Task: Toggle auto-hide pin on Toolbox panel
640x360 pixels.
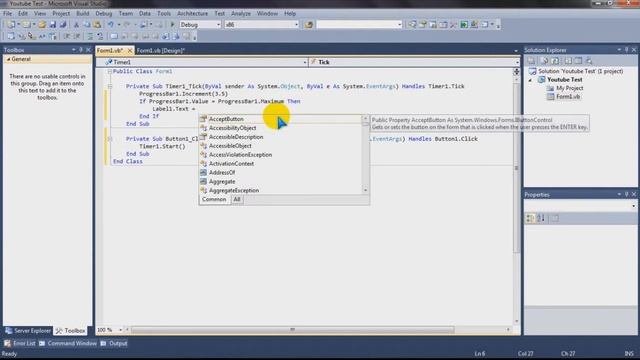Action: click(x=81, y=50)
